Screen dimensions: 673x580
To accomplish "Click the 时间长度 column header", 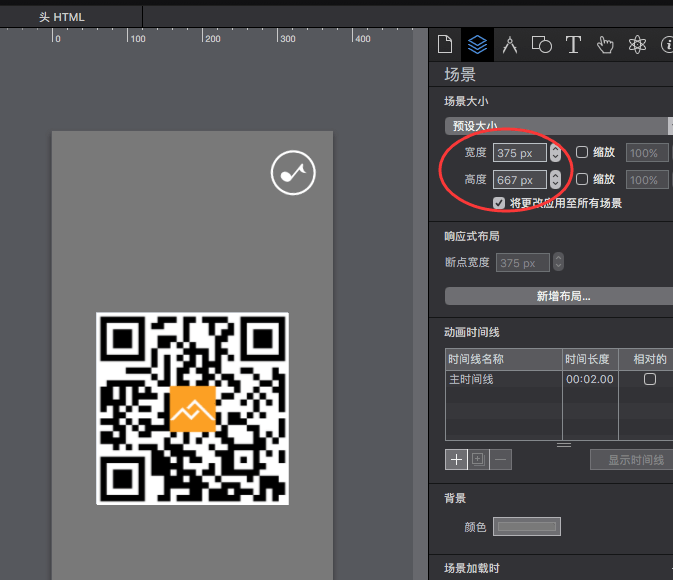I will click(x=590, y=359).
